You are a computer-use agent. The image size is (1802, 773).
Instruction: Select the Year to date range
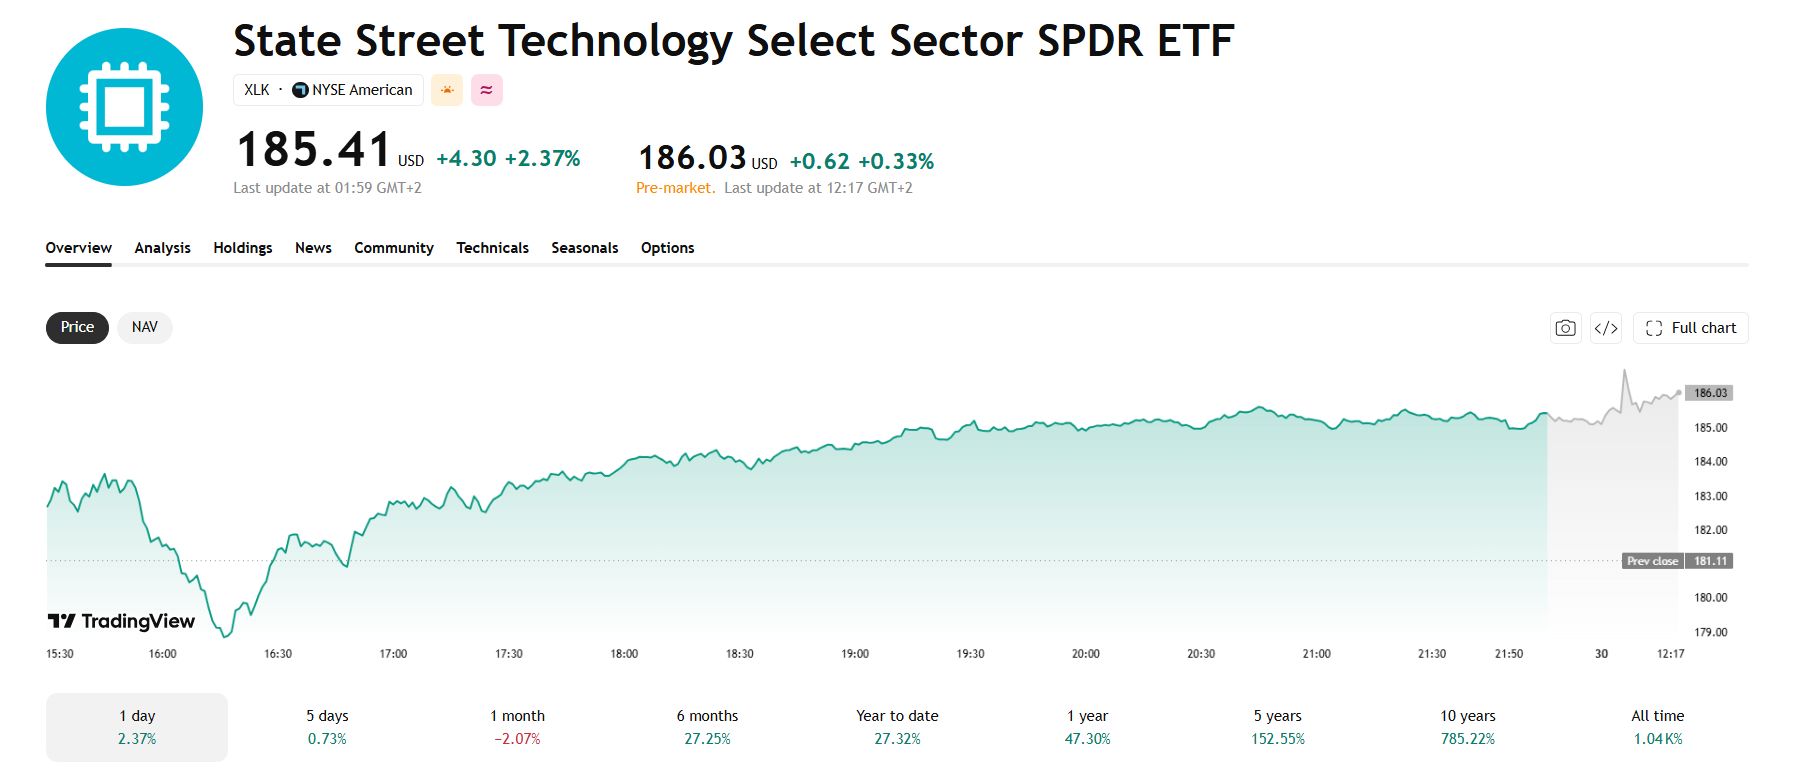coord(897,727)
